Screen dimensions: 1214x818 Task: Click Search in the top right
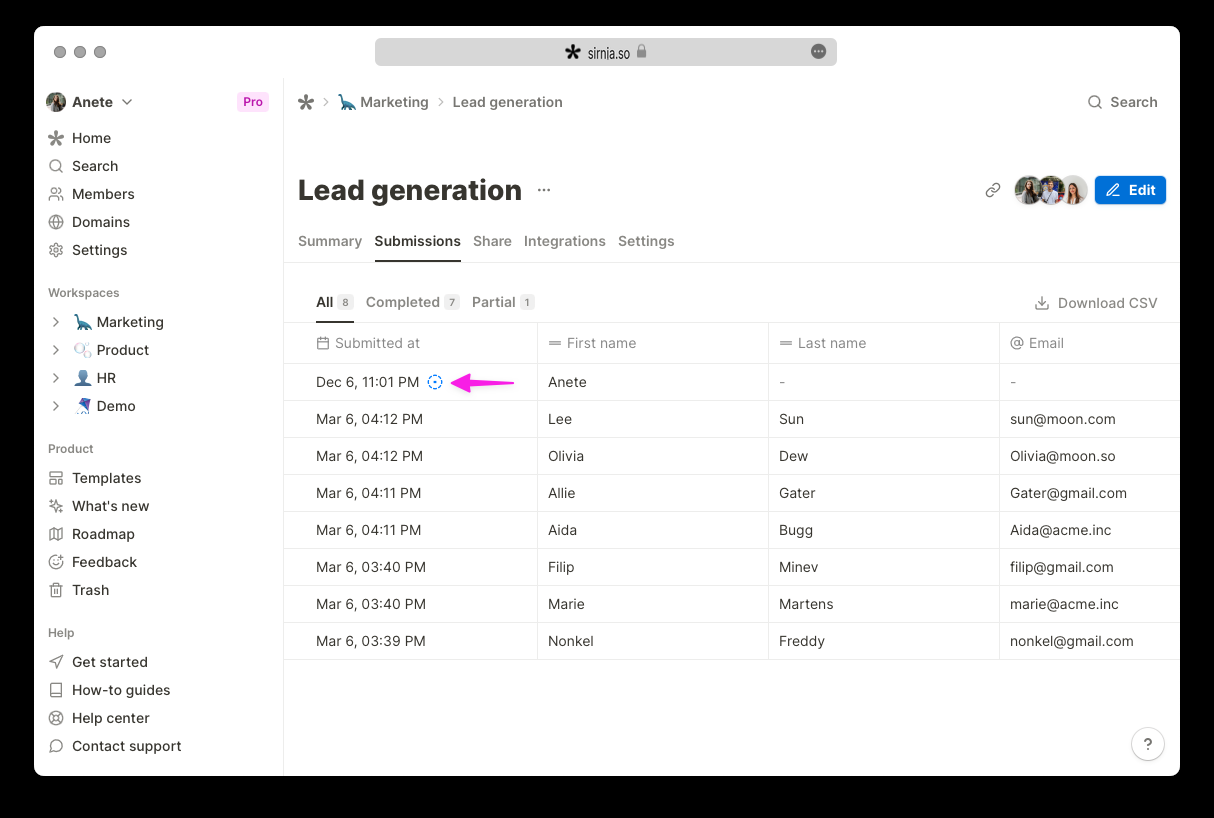pyautogui.click(x=1122, y=102)
